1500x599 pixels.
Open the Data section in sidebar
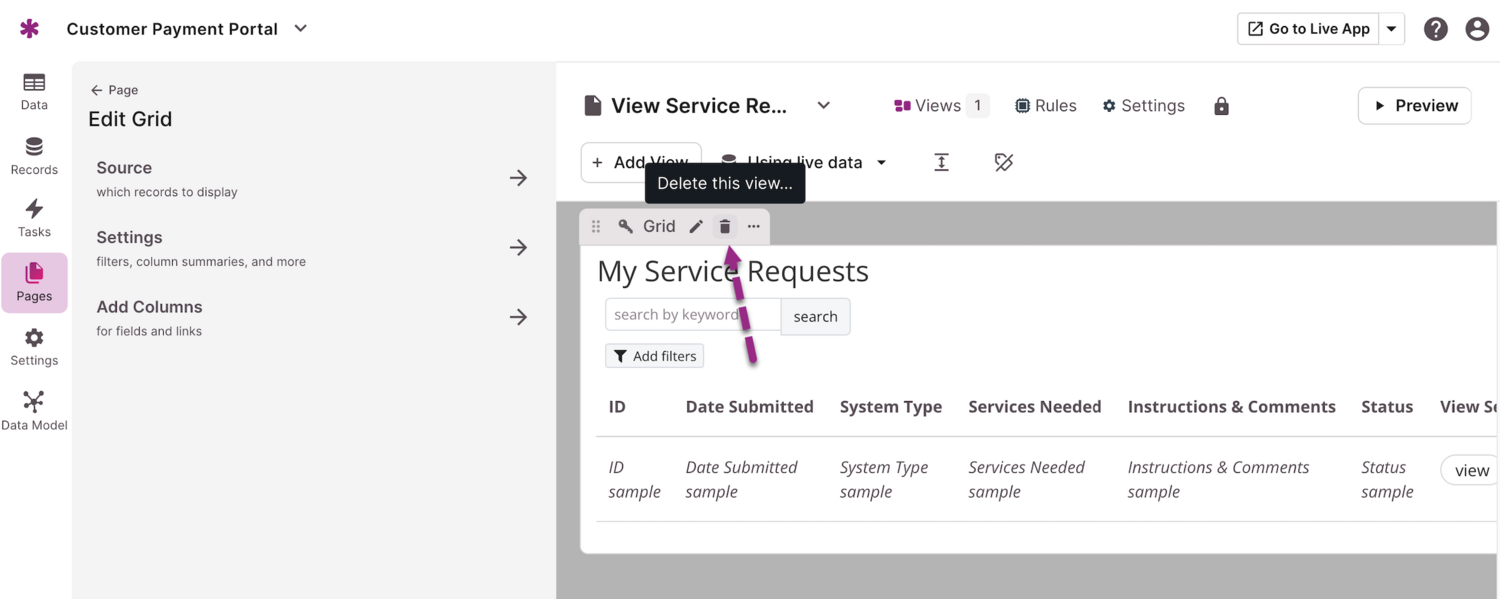tap(34, 91)
